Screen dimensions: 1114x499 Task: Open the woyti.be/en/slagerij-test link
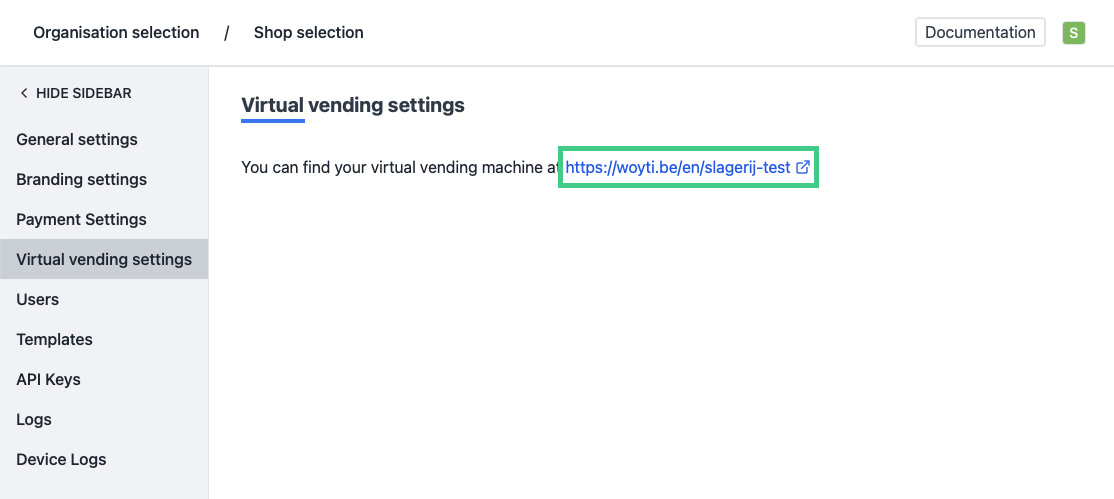(x=677, y=168)
